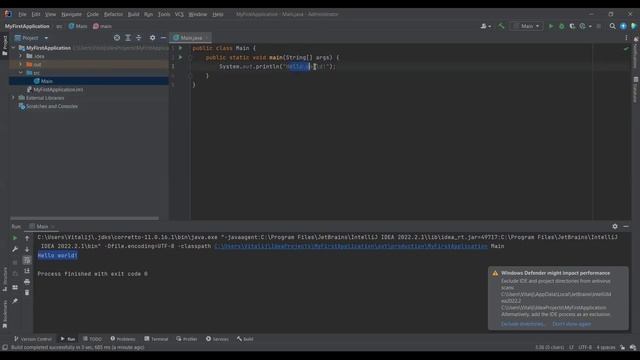Viewport: 640px width, 360px height.
Task: Open user account dropdown in toolbar
Action: tap(485, 26)
